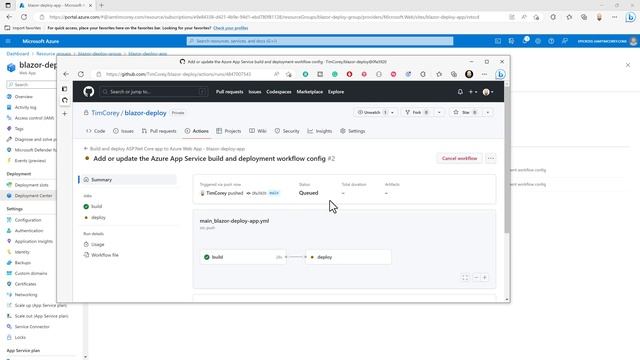Switch to the Actions tab

(197, 131)
